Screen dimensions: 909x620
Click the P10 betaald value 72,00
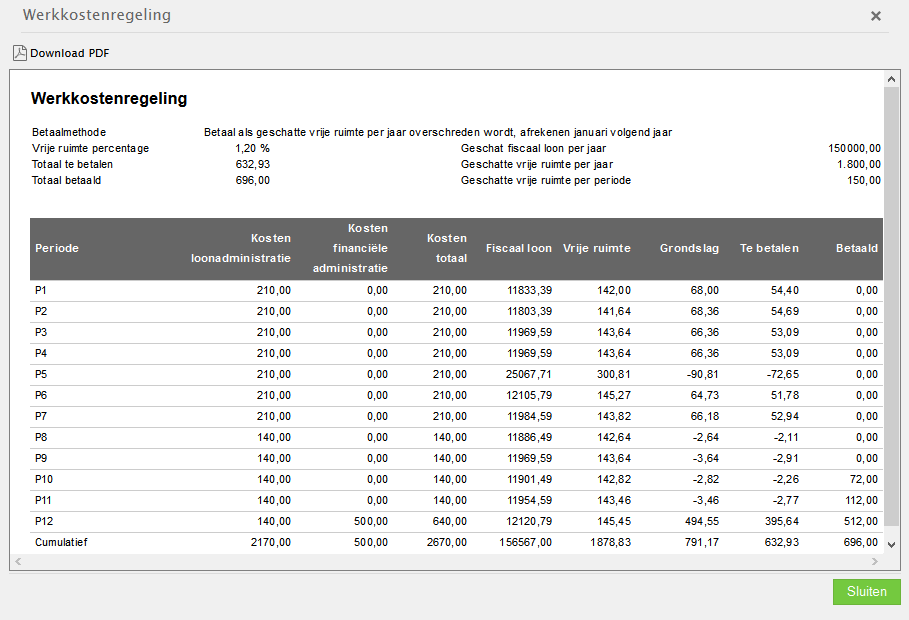(x=864, y=479)
